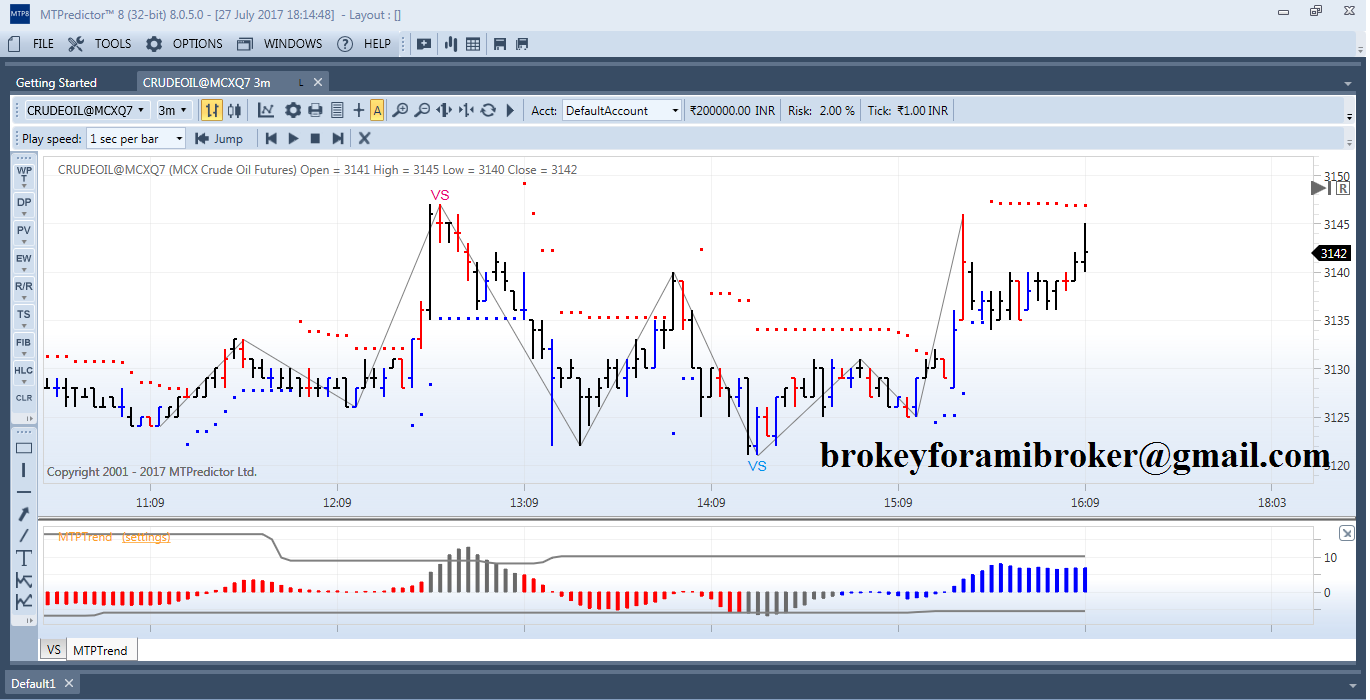
Task: Click the save-all layouts icon
Action: (522, 44)
